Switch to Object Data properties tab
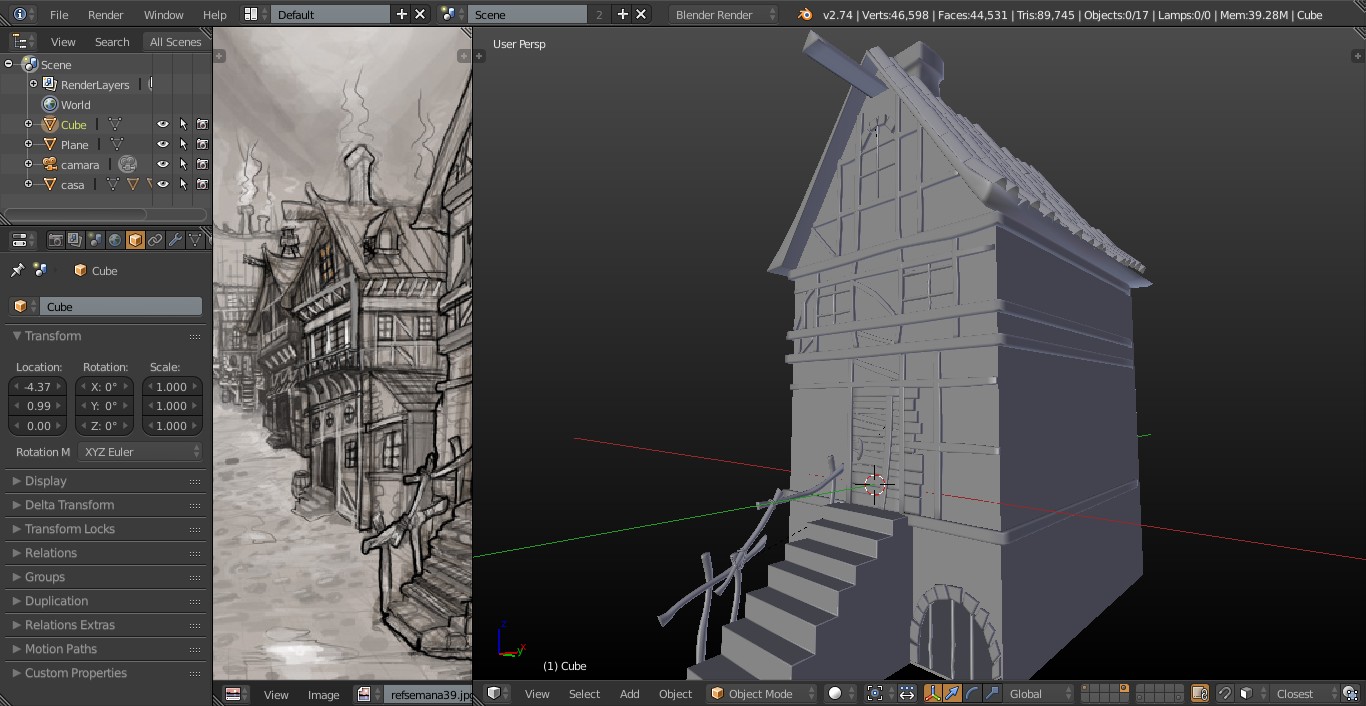This screenshot has width=1366, height=706. [195, 240]
